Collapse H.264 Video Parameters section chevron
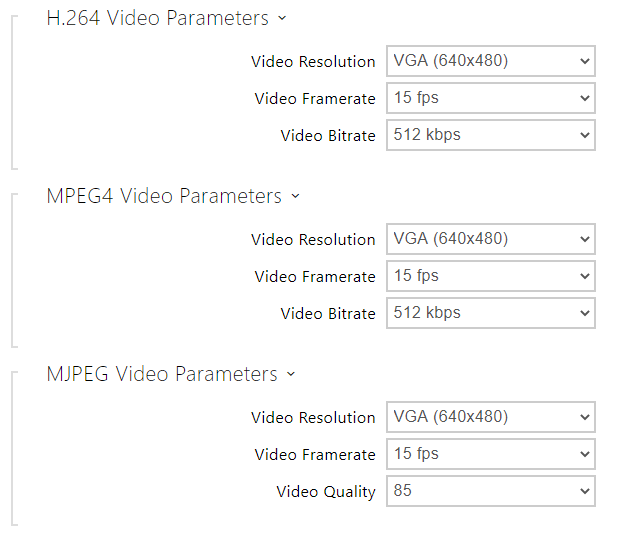Screen dimensions: 617x535 pyautogui.click(x=282, y=18)
